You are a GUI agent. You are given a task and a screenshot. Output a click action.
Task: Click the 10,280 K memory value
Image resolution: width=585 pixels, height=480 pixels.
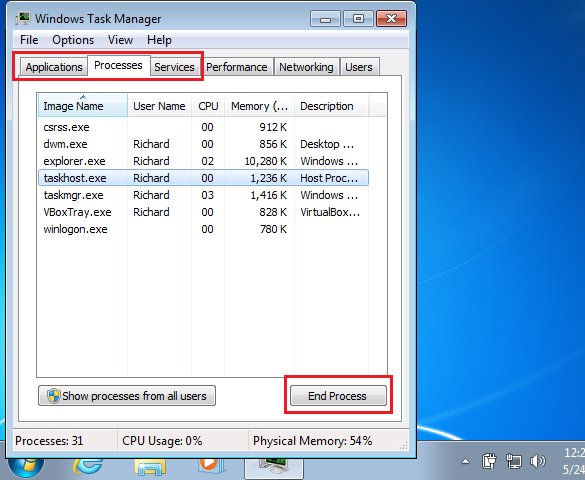click(x=266, y=161)
